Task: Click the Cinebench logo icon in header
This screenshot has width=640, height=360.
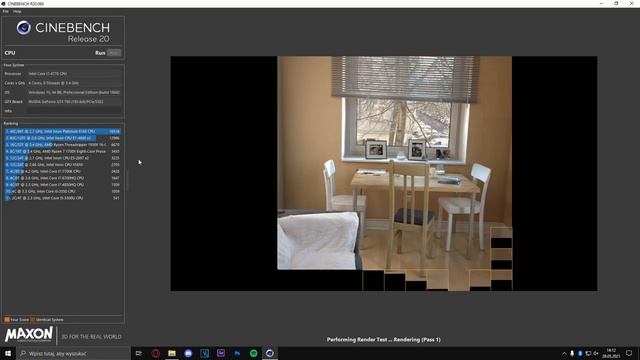Action: pyautogui.click(x=24, y=28)
